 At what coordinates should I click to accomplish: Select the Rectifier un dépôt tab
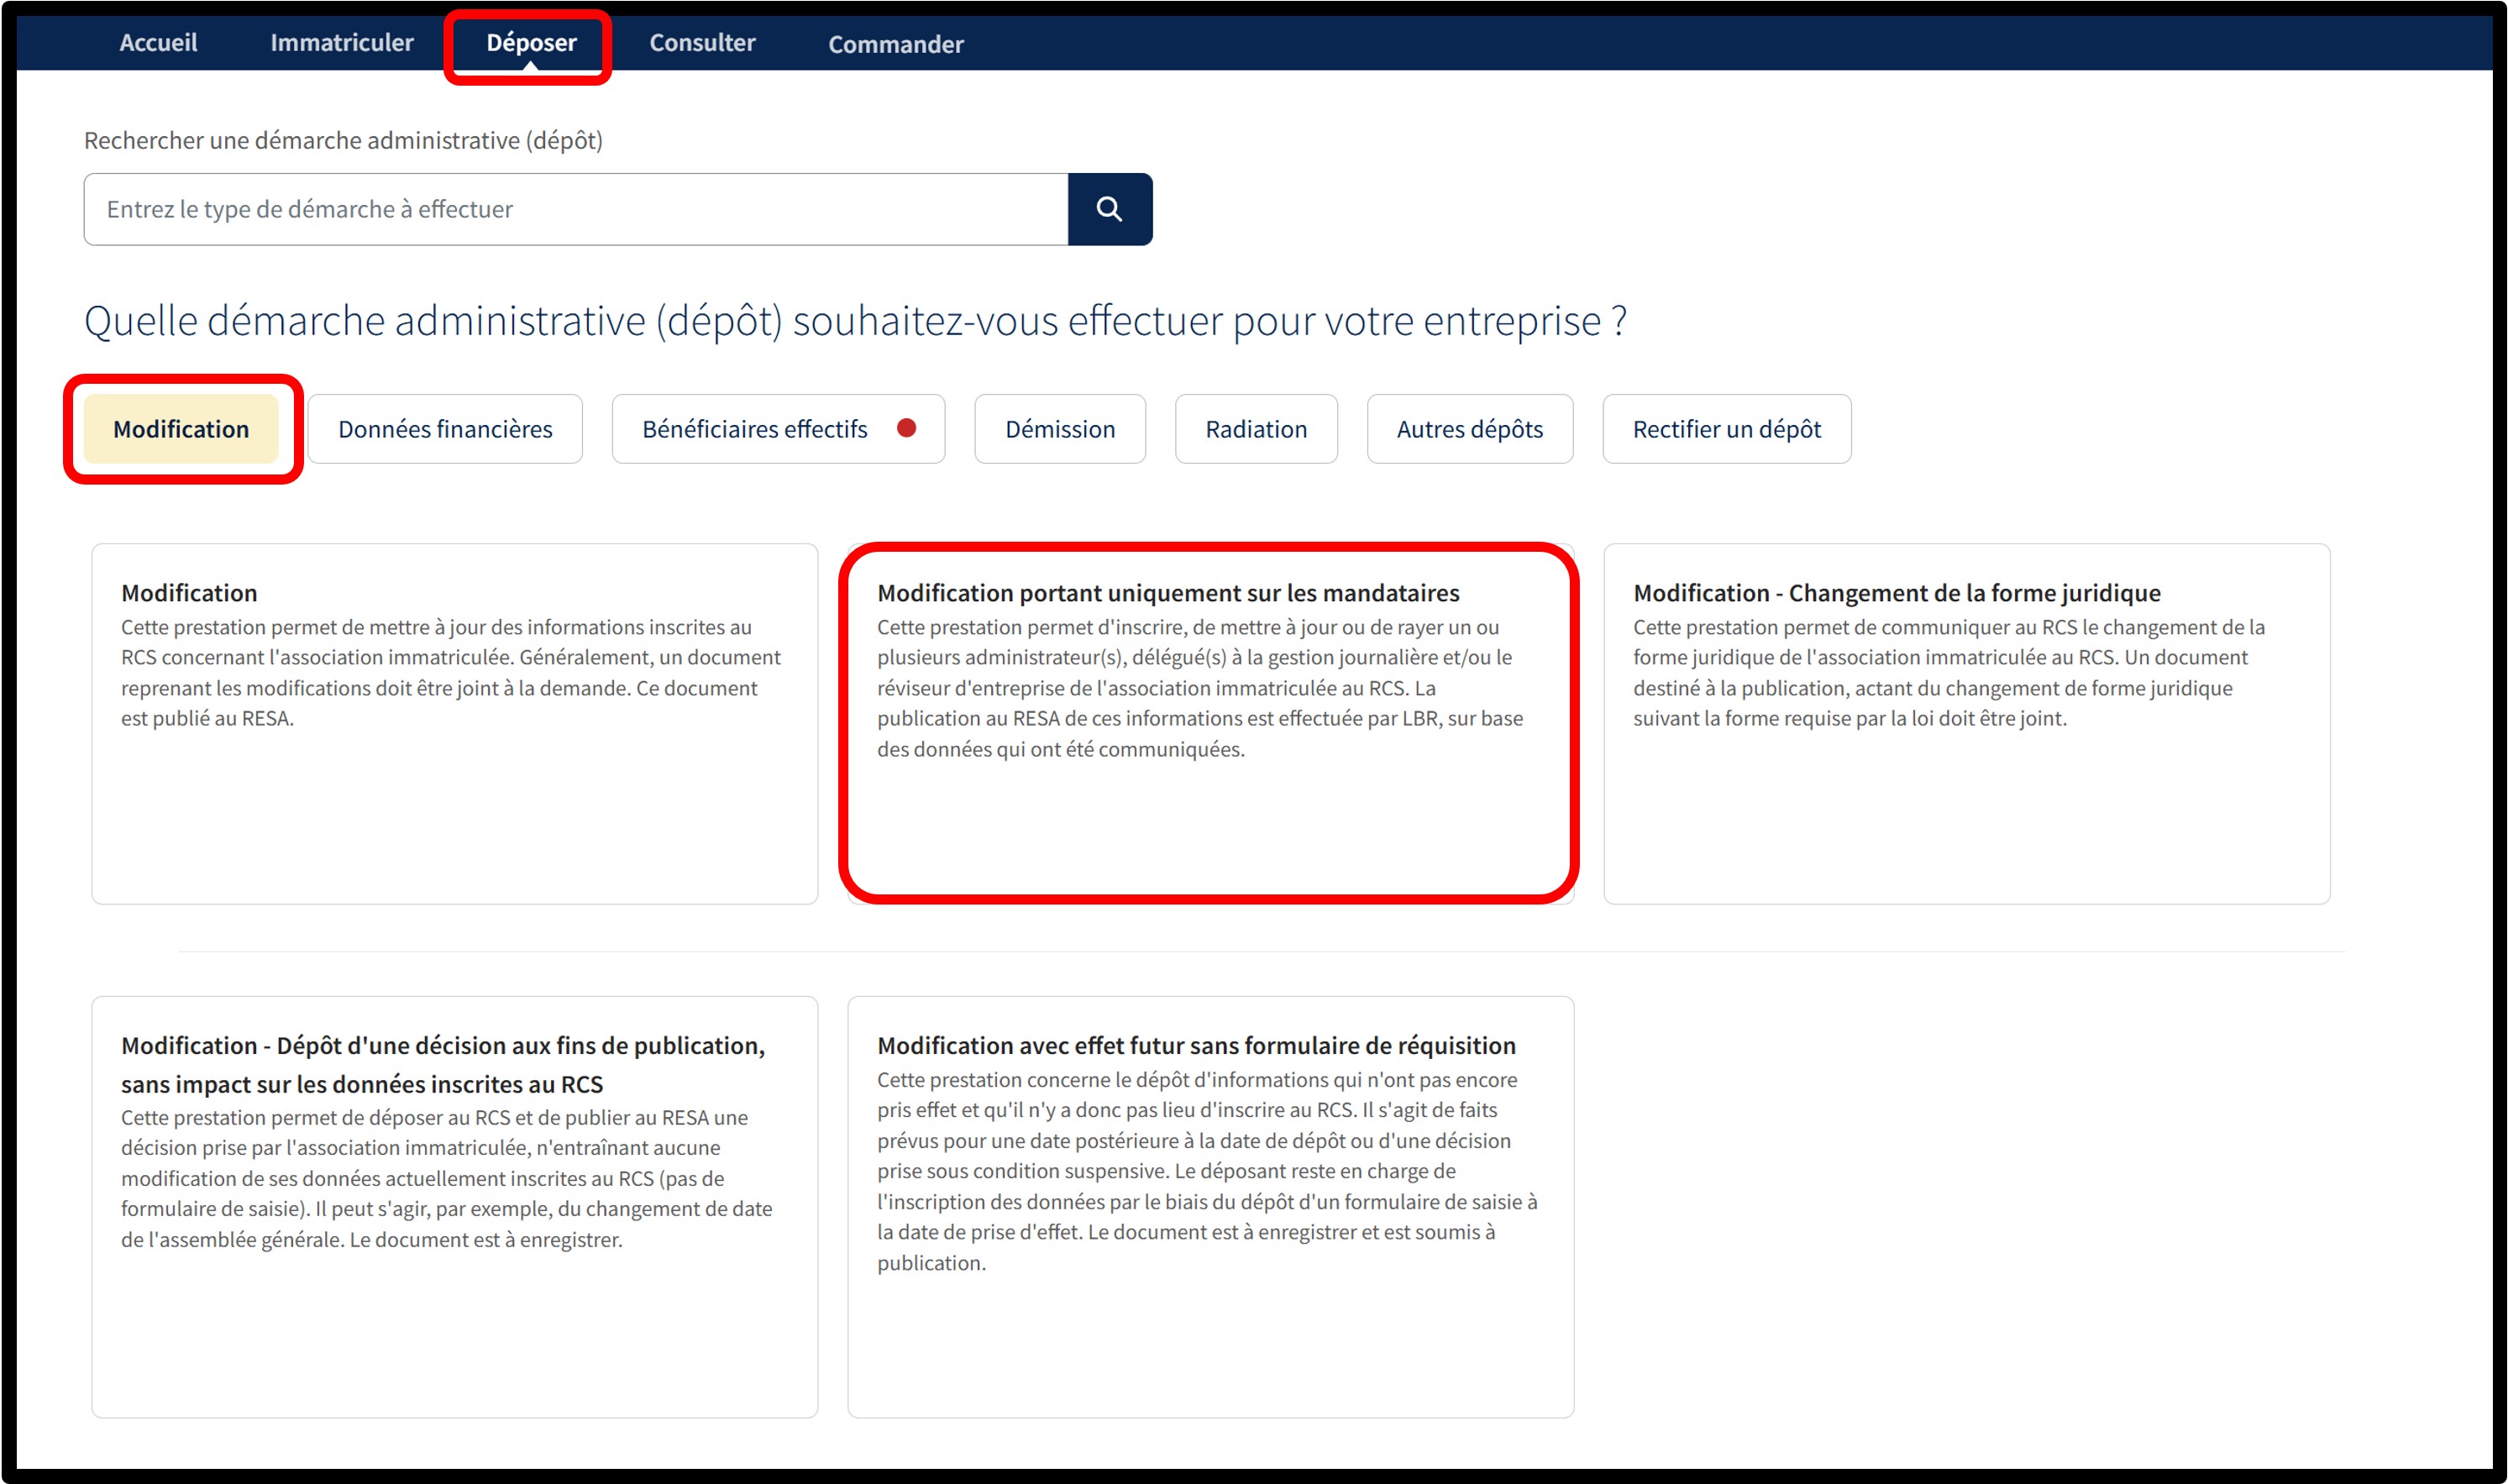point(1726,429)
